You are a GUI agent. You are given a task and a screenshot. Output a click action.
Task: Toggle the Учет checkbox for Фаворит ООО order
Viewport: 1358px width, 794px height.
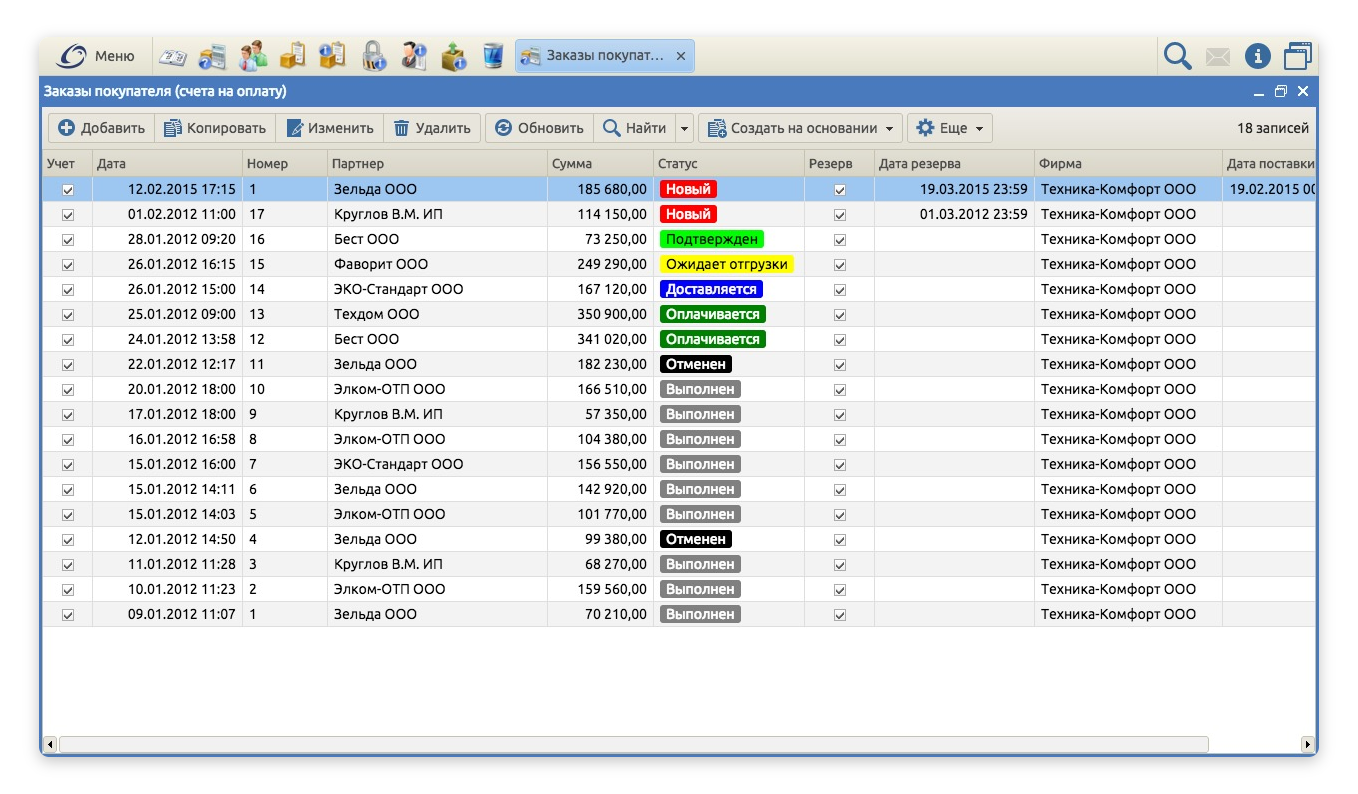pyautogui.click(x=68, y=265)
